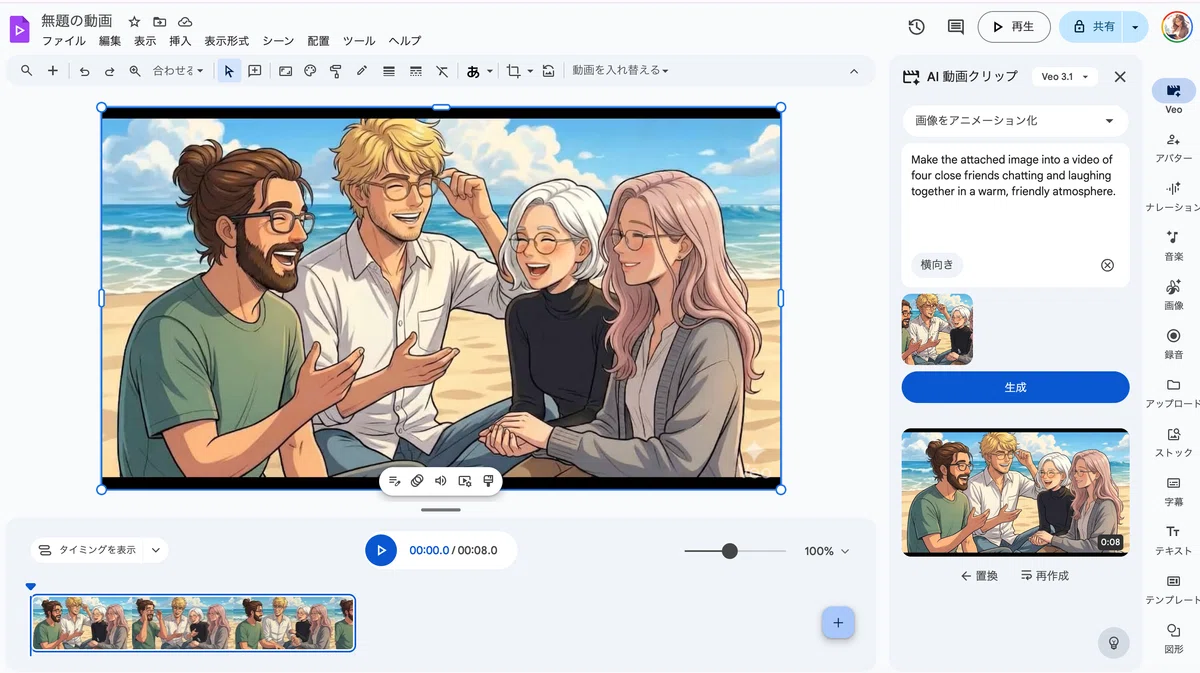Click the plus insert icon in the toolbar
The width and height of the screenshot is (1200, 673).
click(53, 71)
